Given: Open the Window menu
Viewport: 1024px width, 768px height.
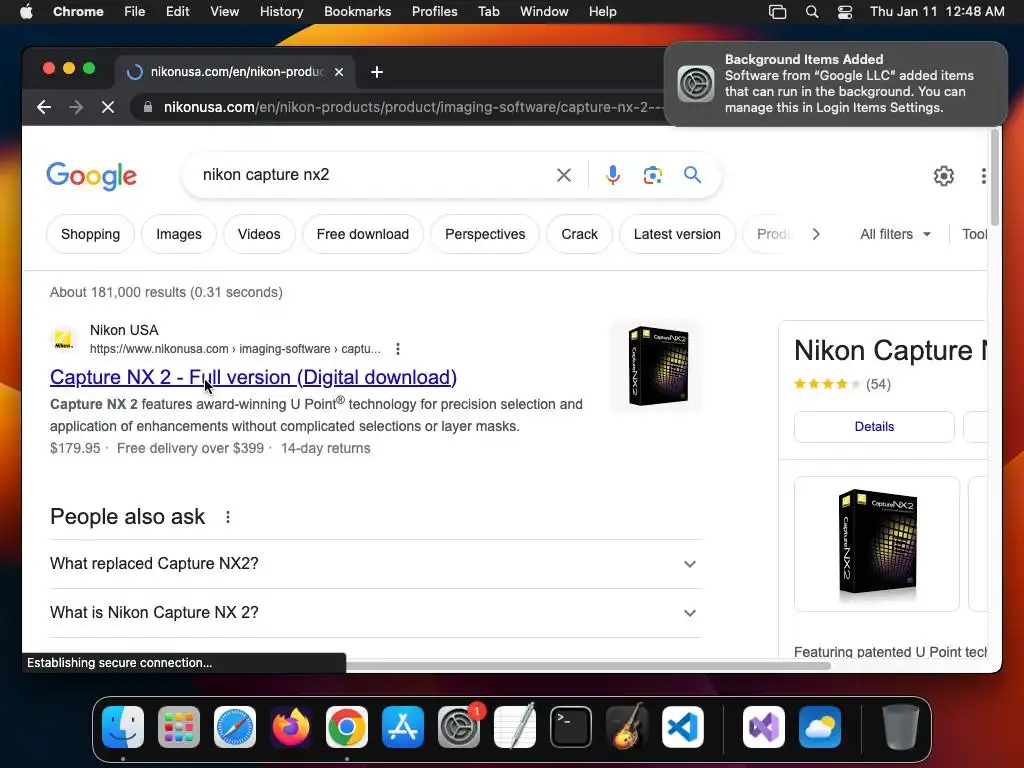Looking at the screenshot, I should click(x=544, y=12).
